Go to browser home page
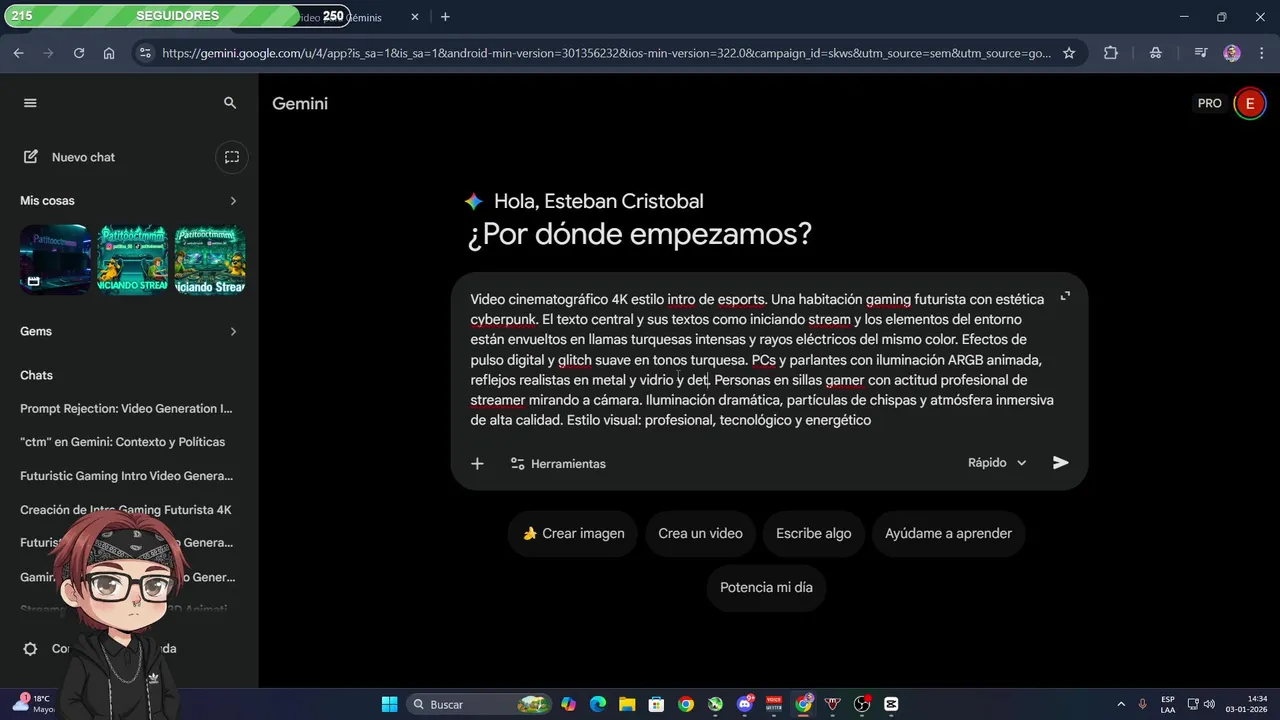 click(x=109, y=53)
